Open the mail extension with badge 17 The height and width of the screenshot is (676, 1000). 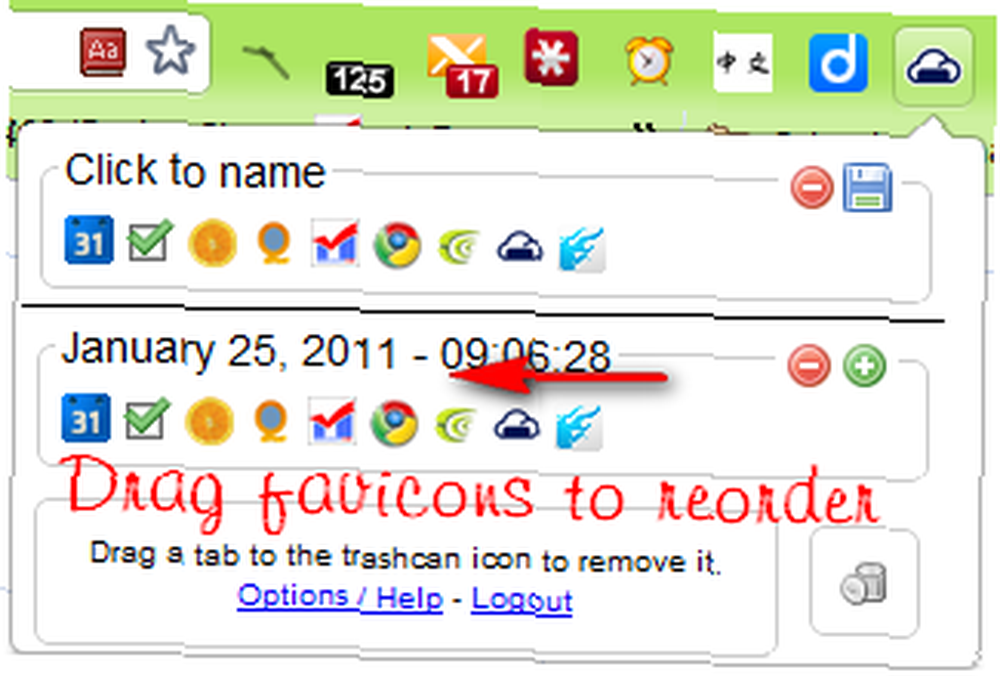coord(462,66)
